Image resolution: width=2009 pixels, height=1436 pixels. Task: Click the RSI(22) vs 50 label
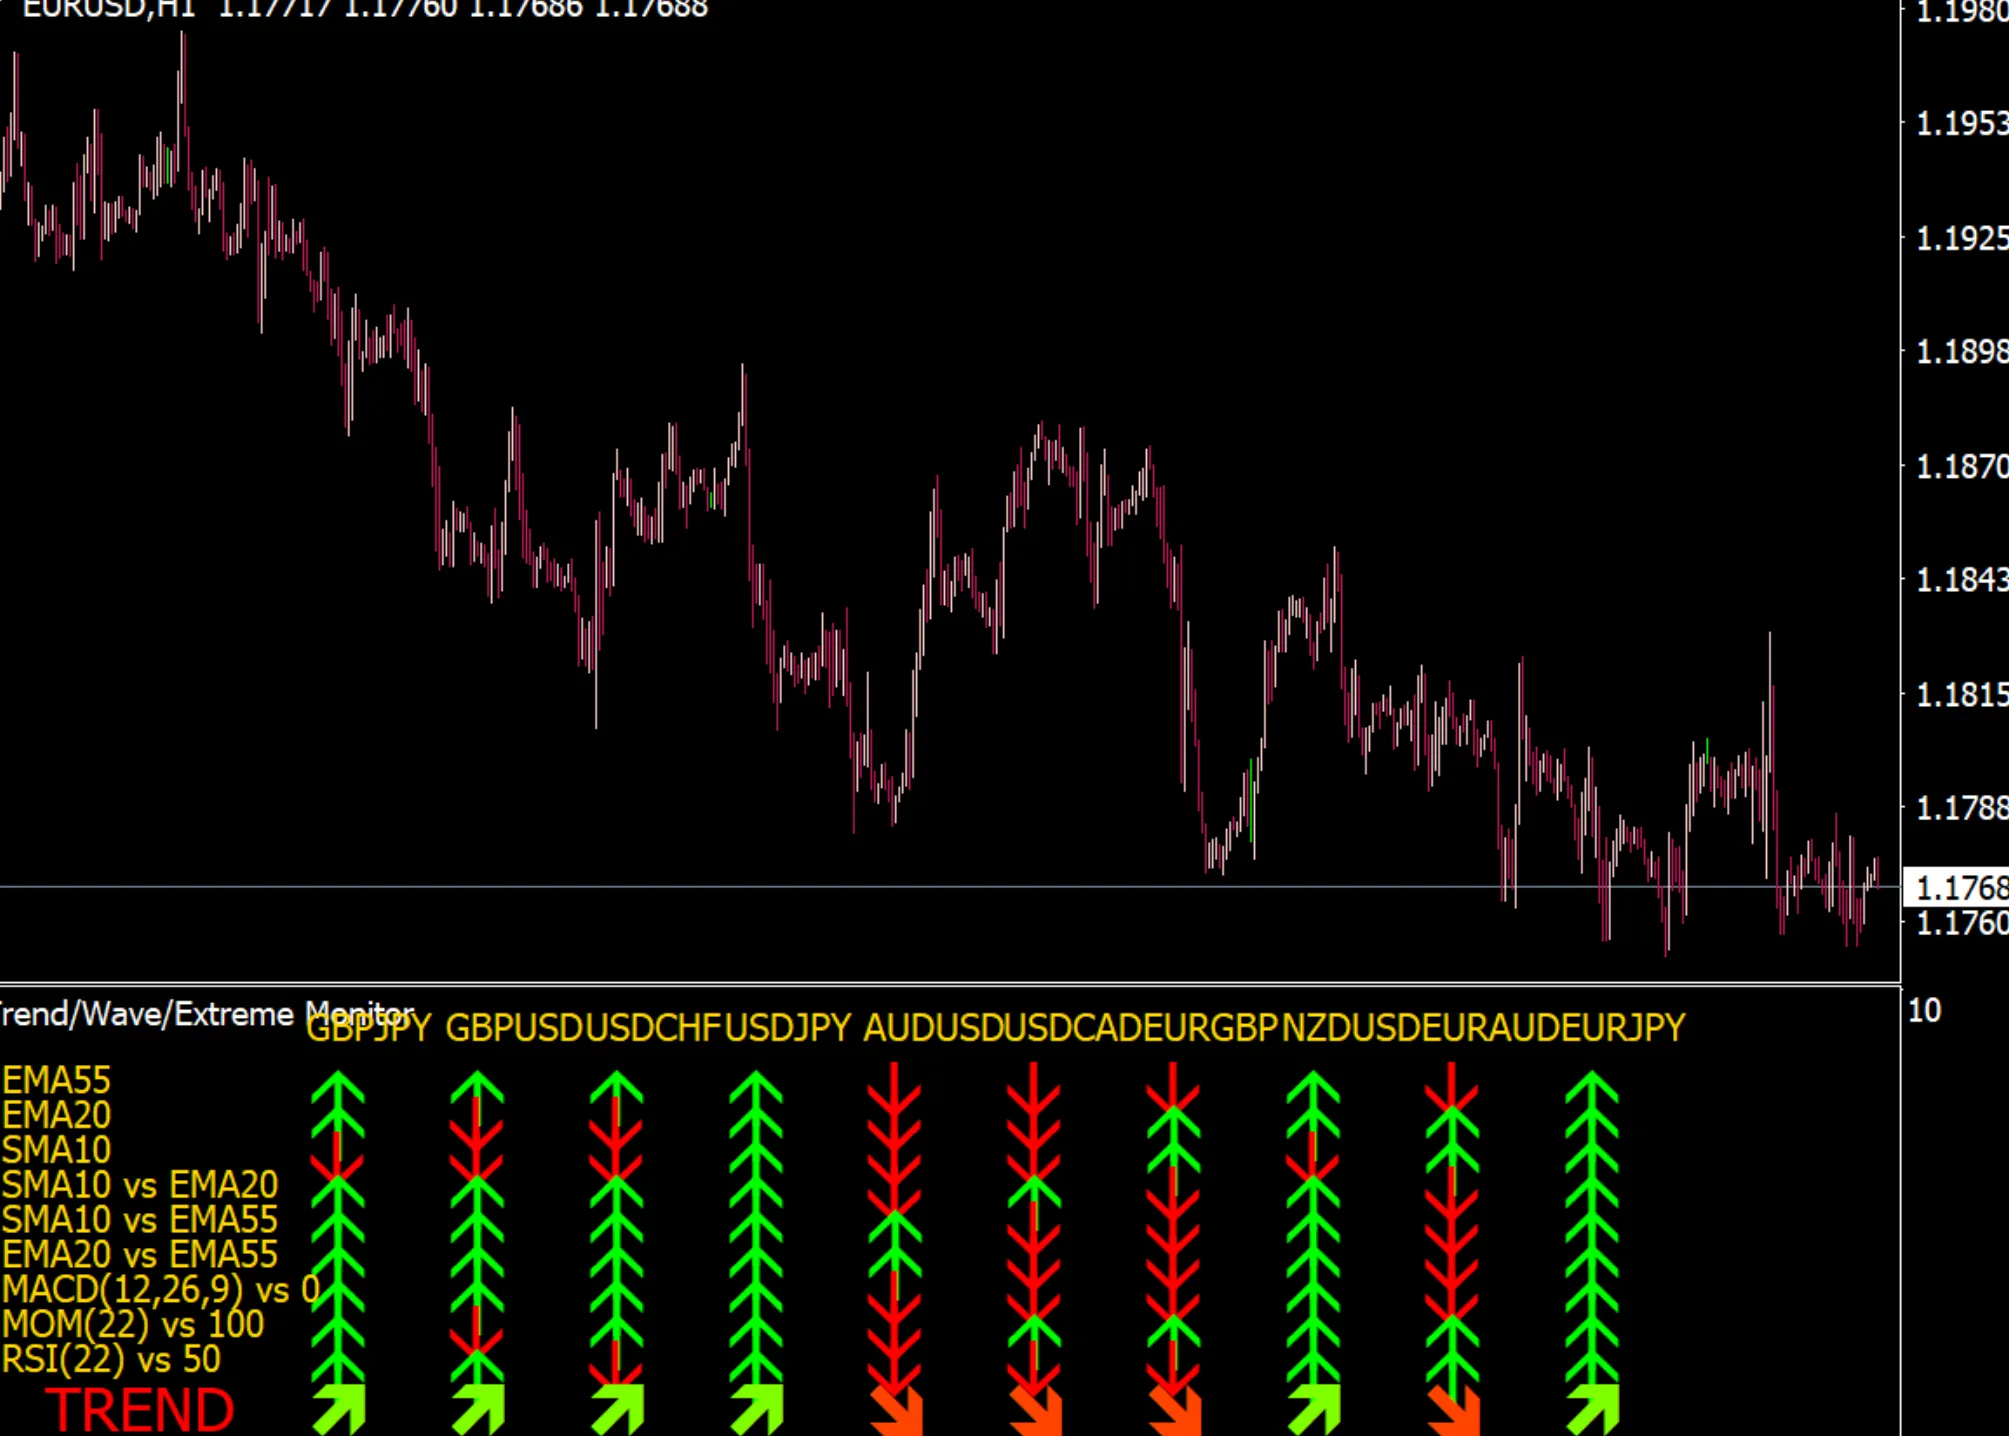pos(111,1360)
